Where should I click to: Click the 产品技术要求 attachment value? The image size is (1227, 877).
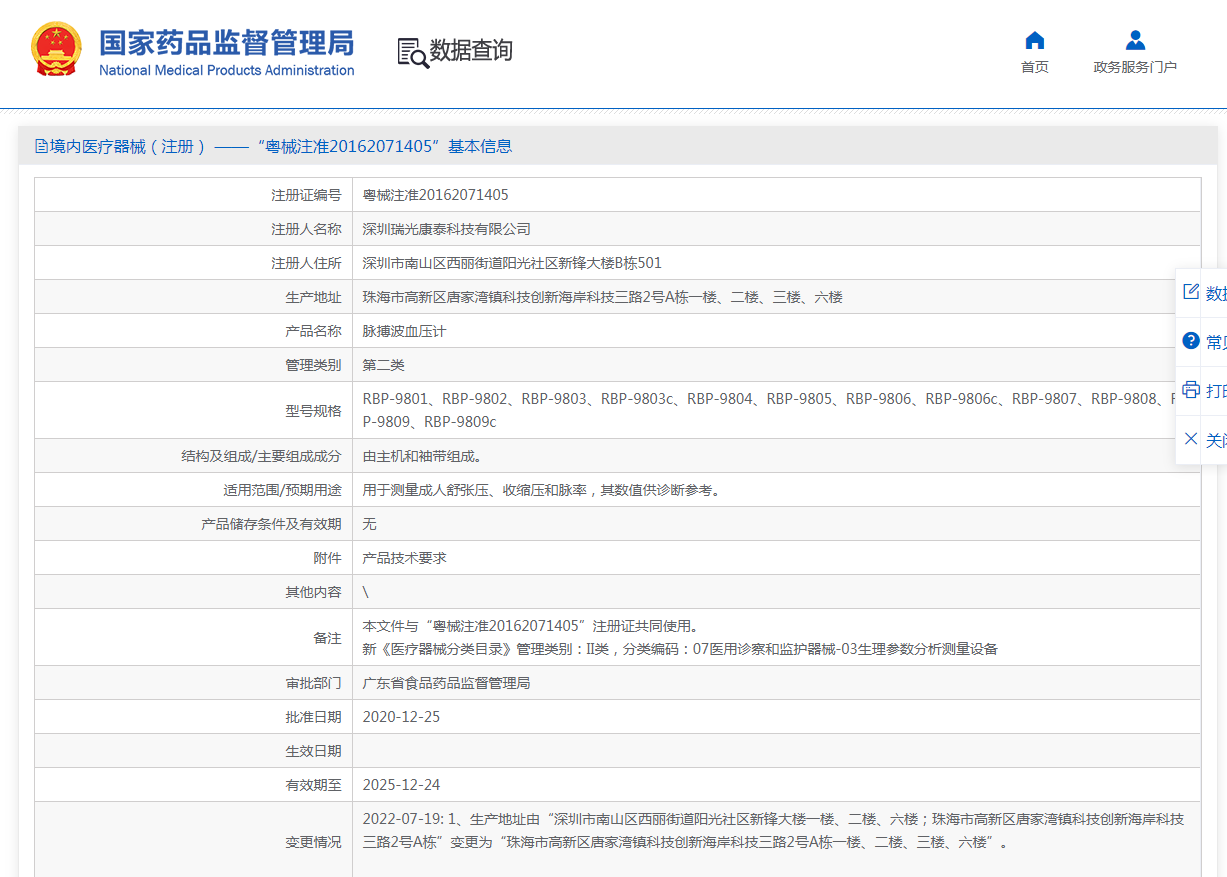click(x=404, y=558)
